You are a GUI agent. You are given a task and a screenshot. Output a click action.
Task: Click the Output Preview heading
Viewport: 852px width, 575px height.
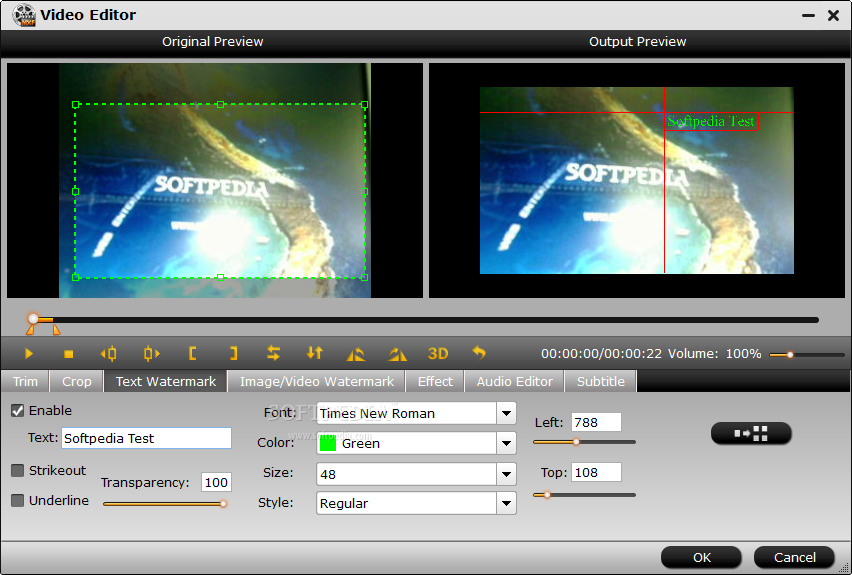(637, 42)
